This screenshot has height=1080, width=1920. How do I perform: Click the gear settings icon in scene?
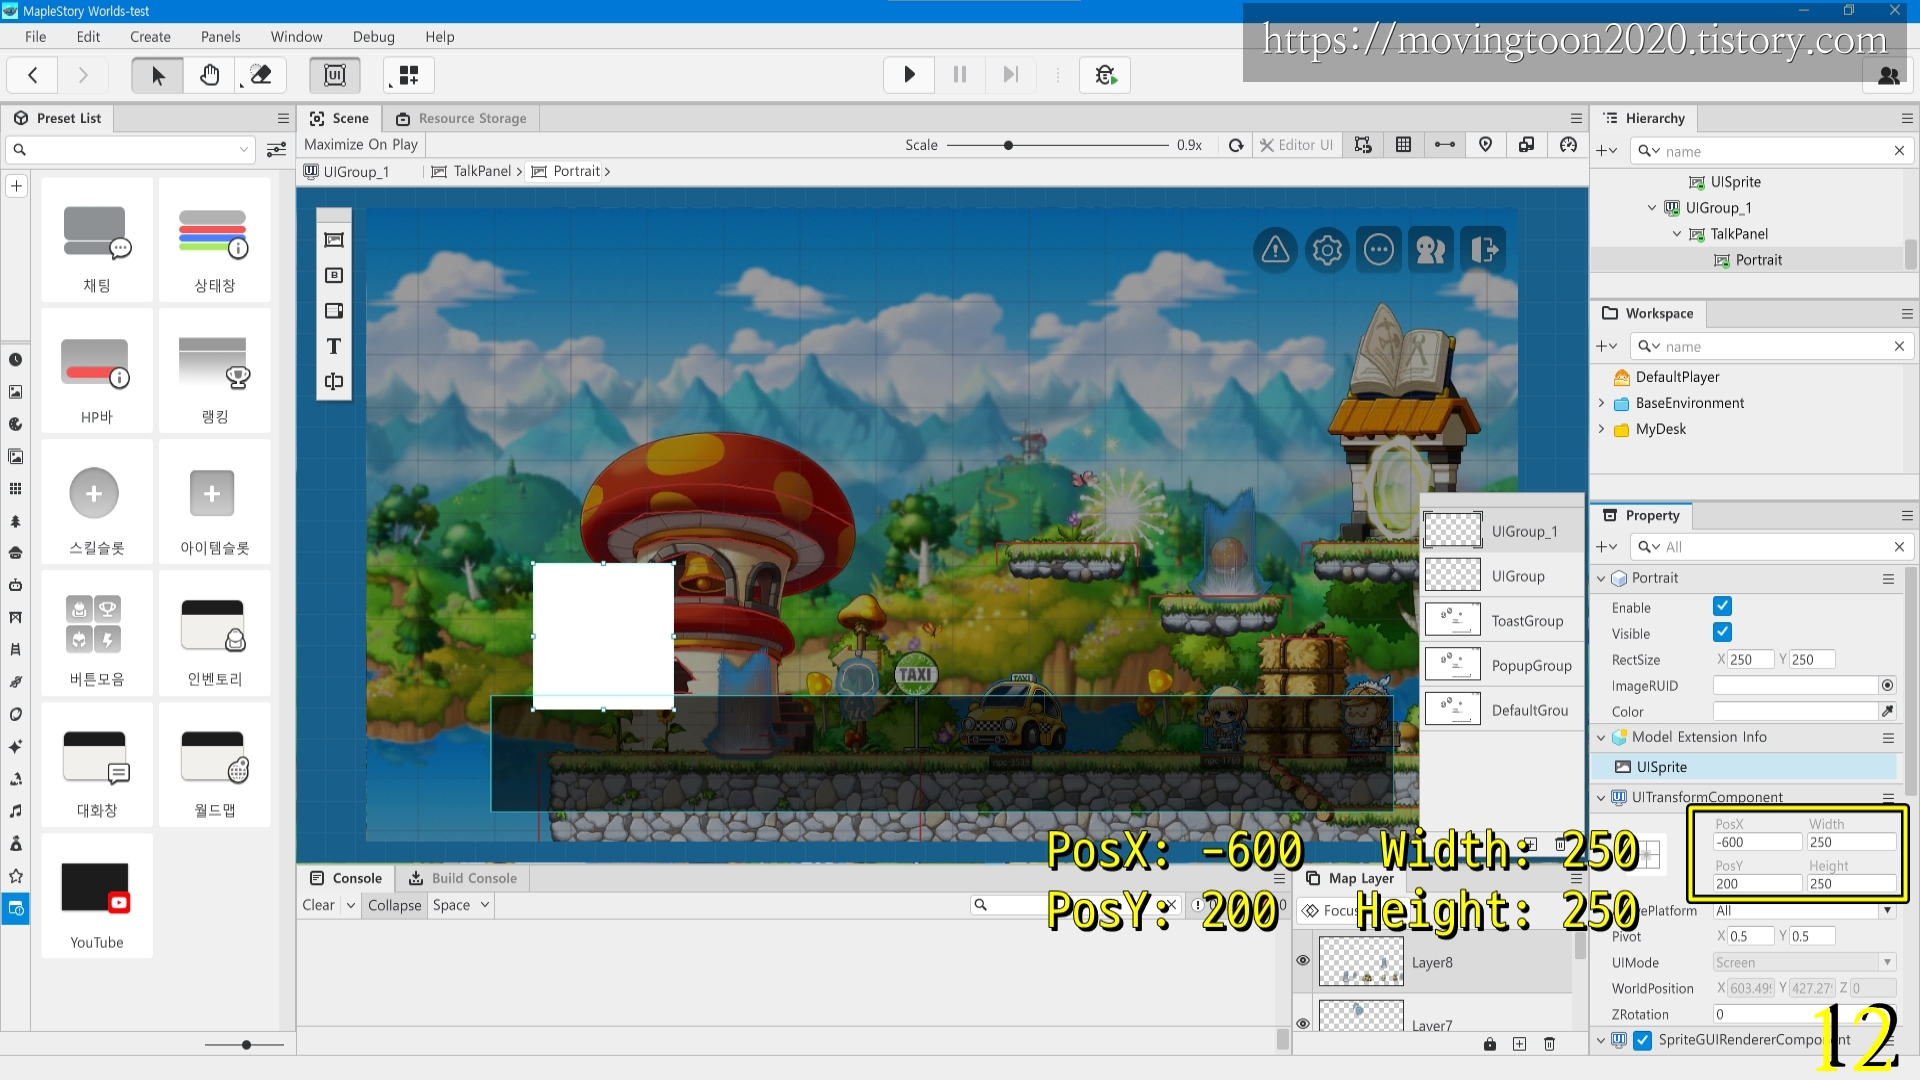(x=1327, y=249)
